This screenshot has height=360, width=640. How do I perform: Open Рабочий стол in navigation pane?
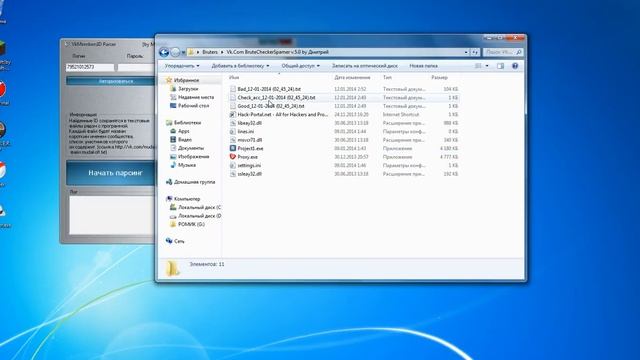point(193,106)
